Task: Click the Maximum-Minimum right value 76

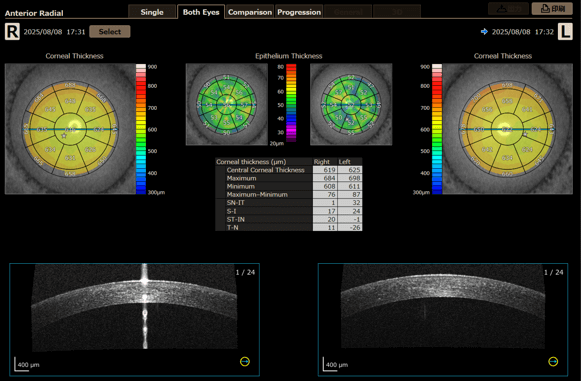Action: click(325, 194)
